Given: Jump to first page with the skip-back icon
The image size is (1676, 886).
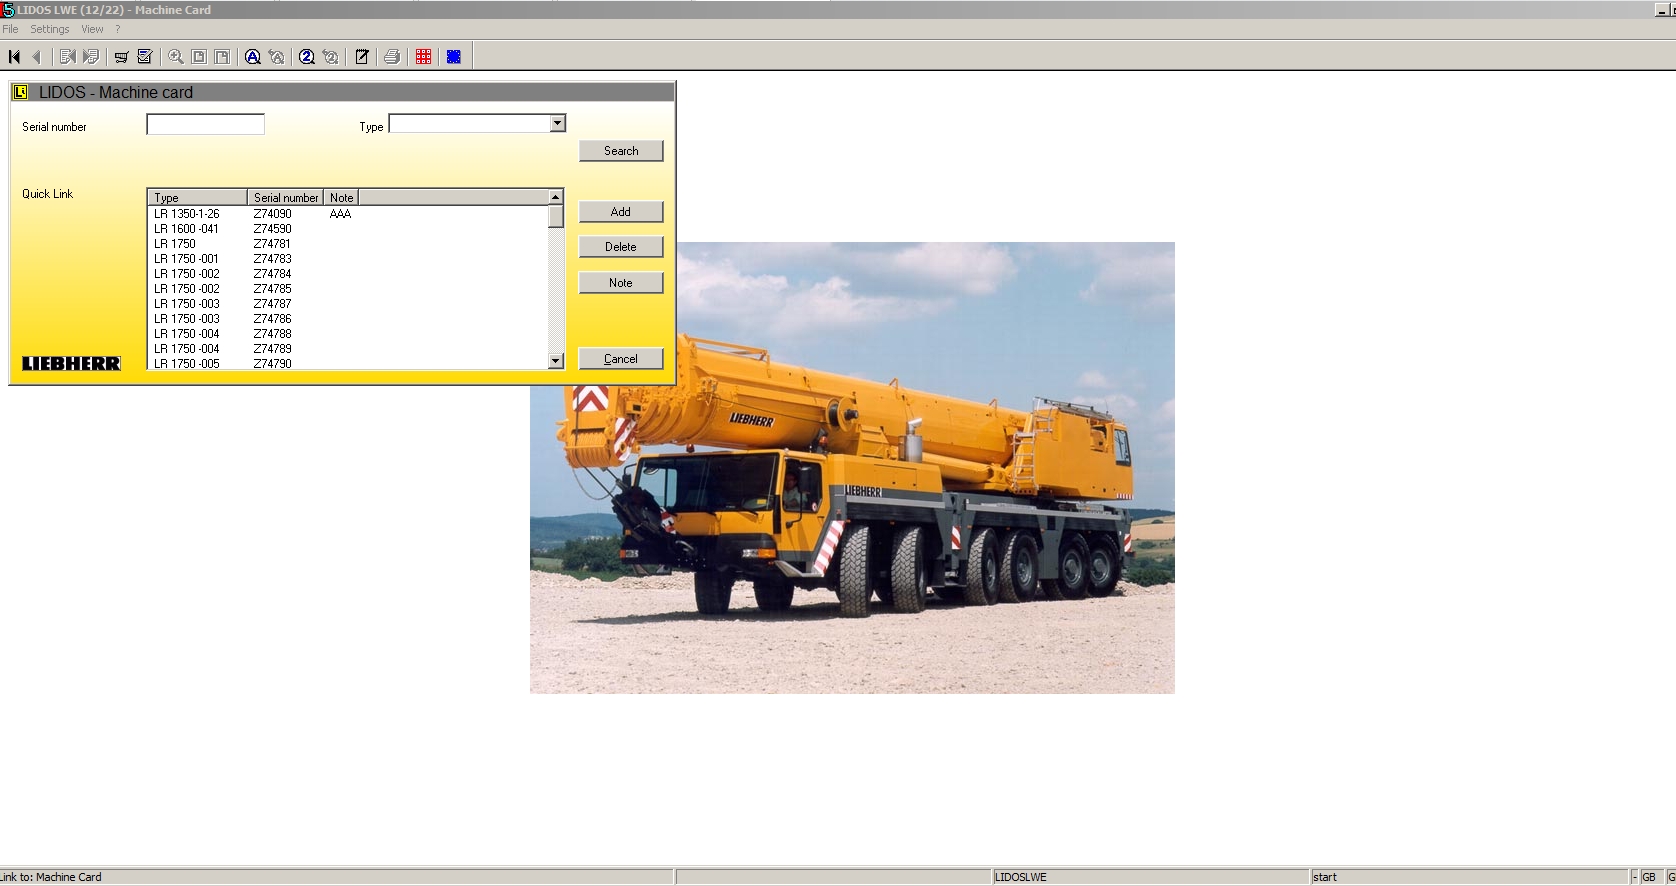Looking at the screenshot, I should tap(14, 57).
